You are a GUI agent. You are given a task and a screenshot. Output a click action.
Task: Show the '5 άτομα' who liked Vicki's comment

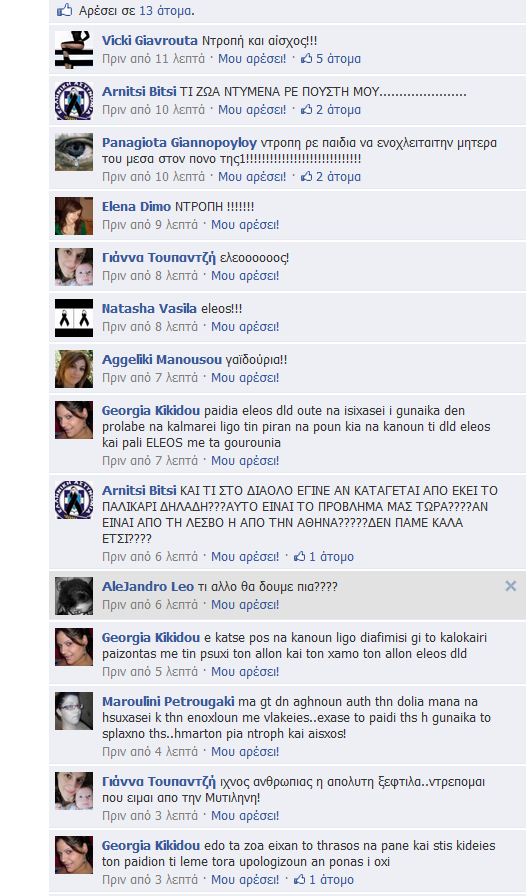click(338, 58)
